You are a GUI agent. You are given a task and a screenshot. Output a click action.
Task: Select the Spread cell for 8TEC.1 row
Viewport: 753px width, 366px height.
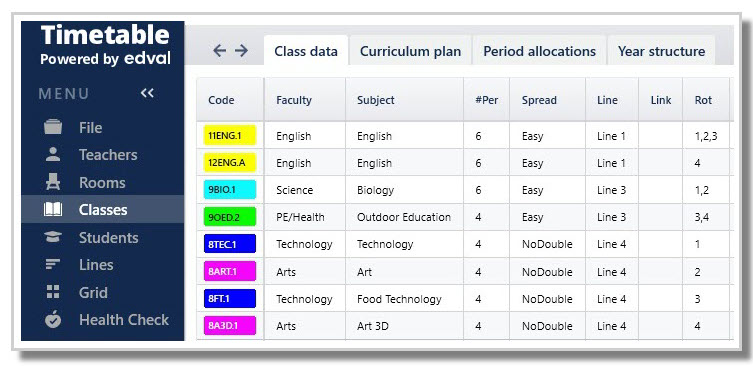point(547,244)
